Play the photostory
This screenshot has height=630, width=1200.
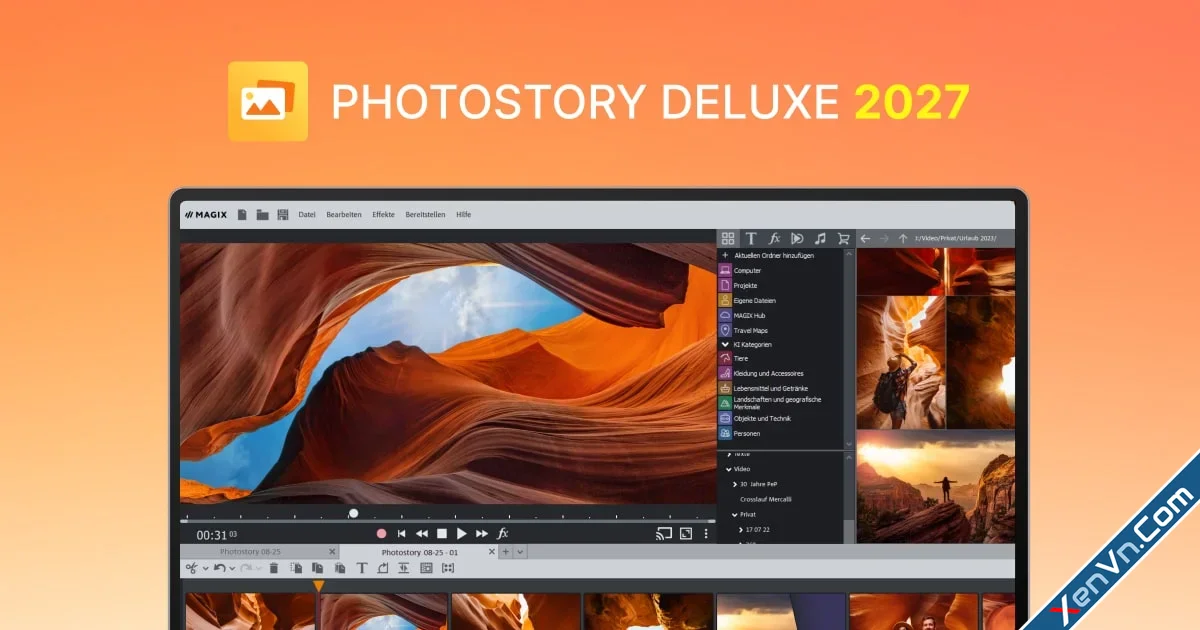point(462,534)
